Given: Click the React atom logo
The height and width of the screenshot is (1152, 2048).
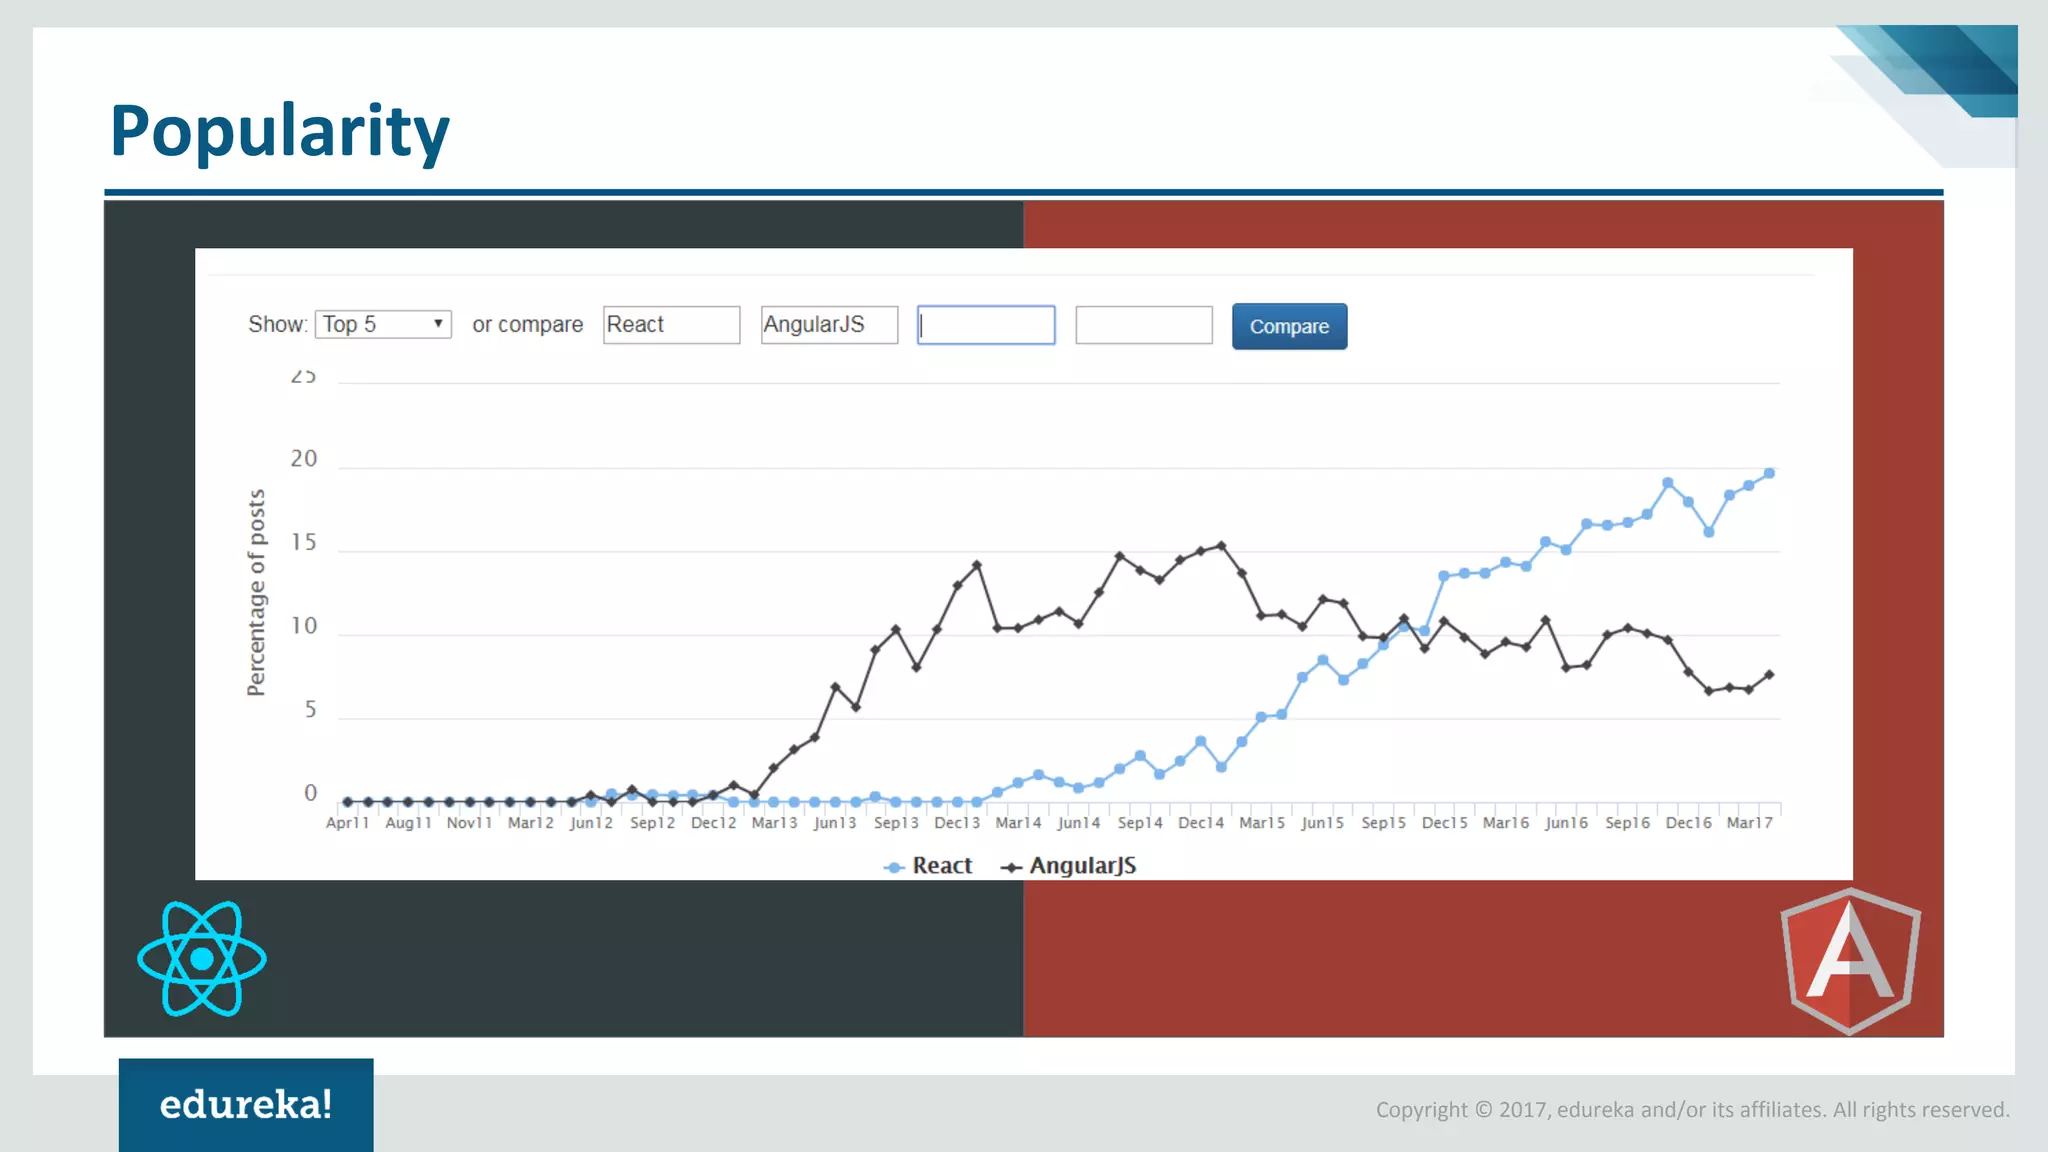Looking at the screenshot, I should click(x=202, y=959).
